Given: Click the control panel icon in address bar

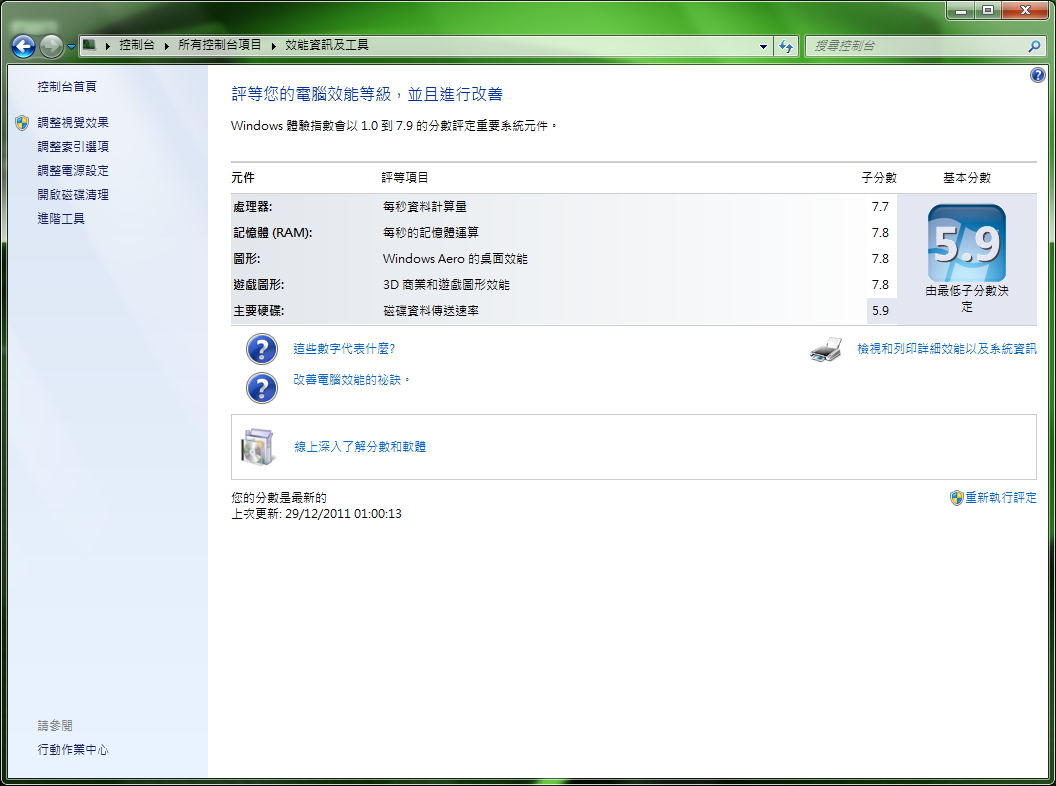Looking at the screenshot, I should pos(90,45).
